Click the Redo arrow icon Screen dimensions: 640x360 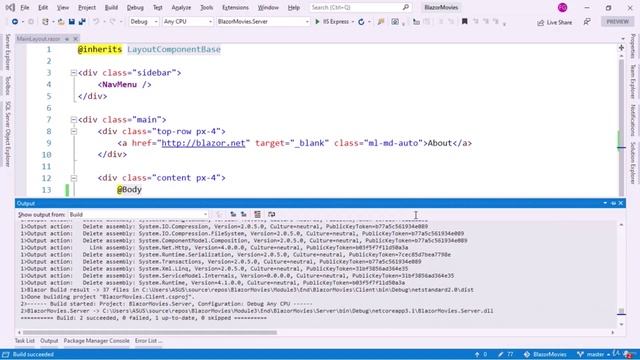pyautogui.click(x=113, y=22)
